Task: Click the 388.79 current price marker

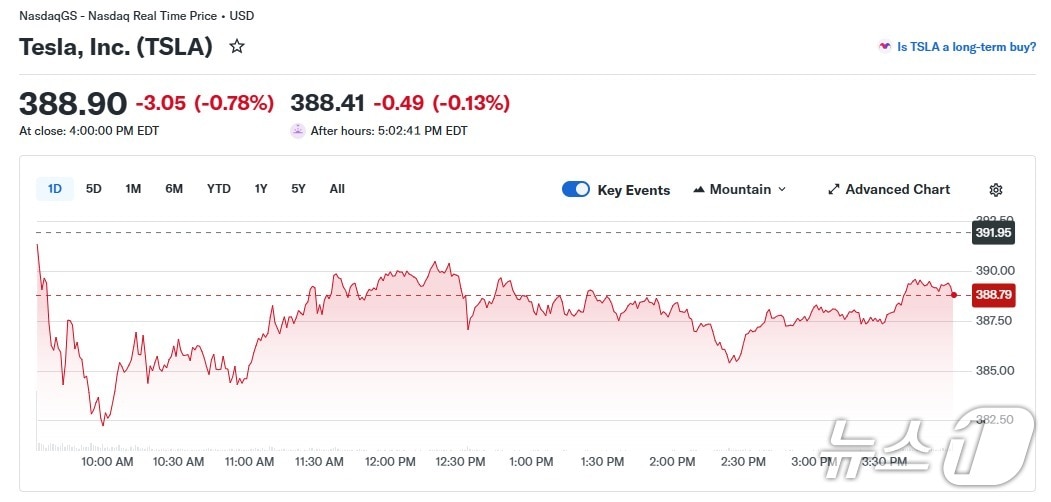Action: tap(994, 295)
